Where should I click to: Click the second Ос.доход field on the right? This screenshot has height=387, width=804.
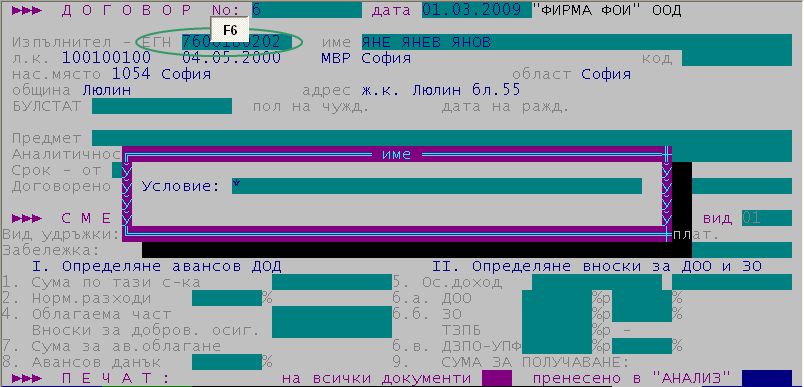click(x=732, y=282)
